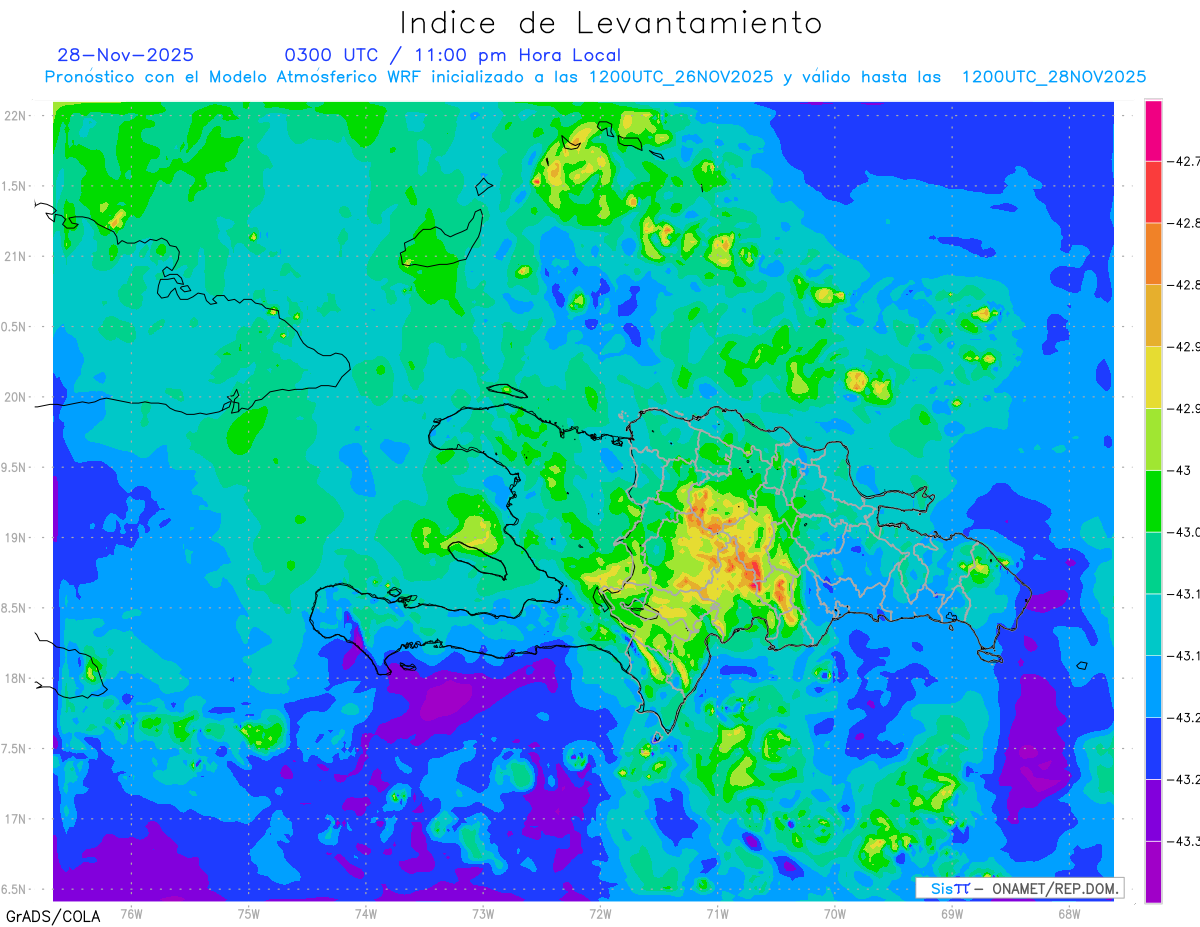The image size is (1200, 927).
Task: Click the "19N" latitude label
Action: click(16, 538)
